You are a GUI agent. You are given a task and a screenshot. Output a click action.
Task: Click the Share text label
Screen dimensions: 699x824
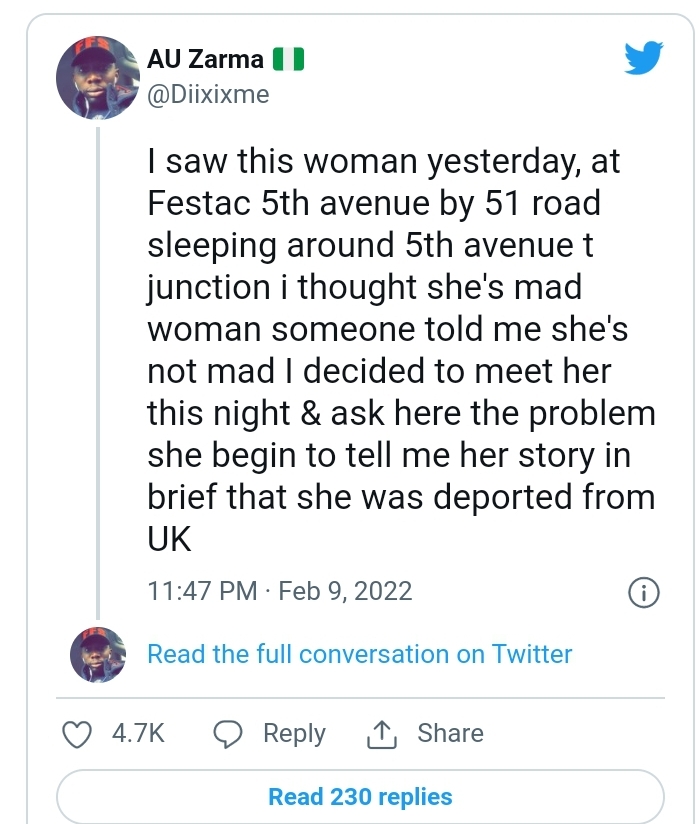pos(450,733)
